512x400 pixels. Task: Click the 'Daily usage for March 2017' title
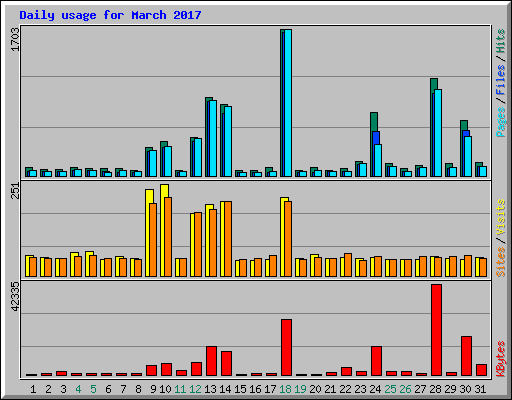pos(110,15)
